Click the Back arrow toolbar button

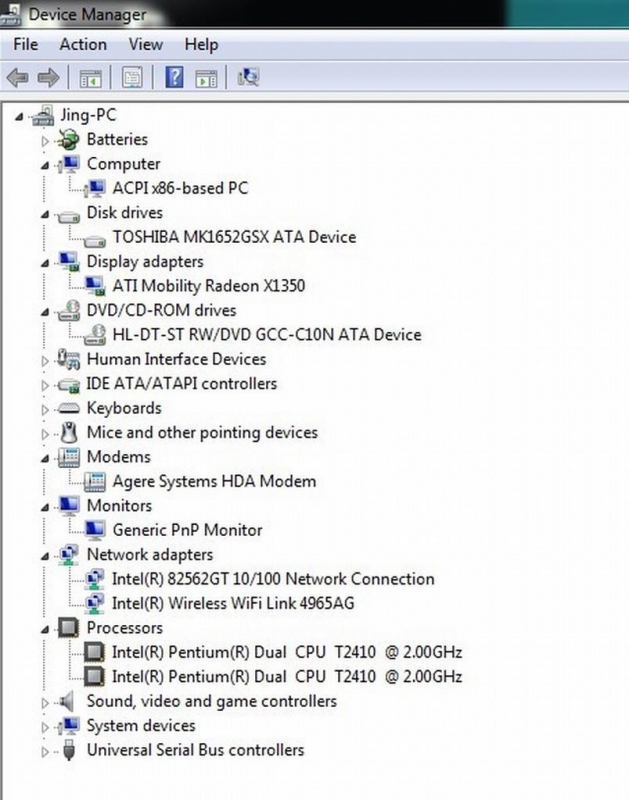click(x=17, y=77)
